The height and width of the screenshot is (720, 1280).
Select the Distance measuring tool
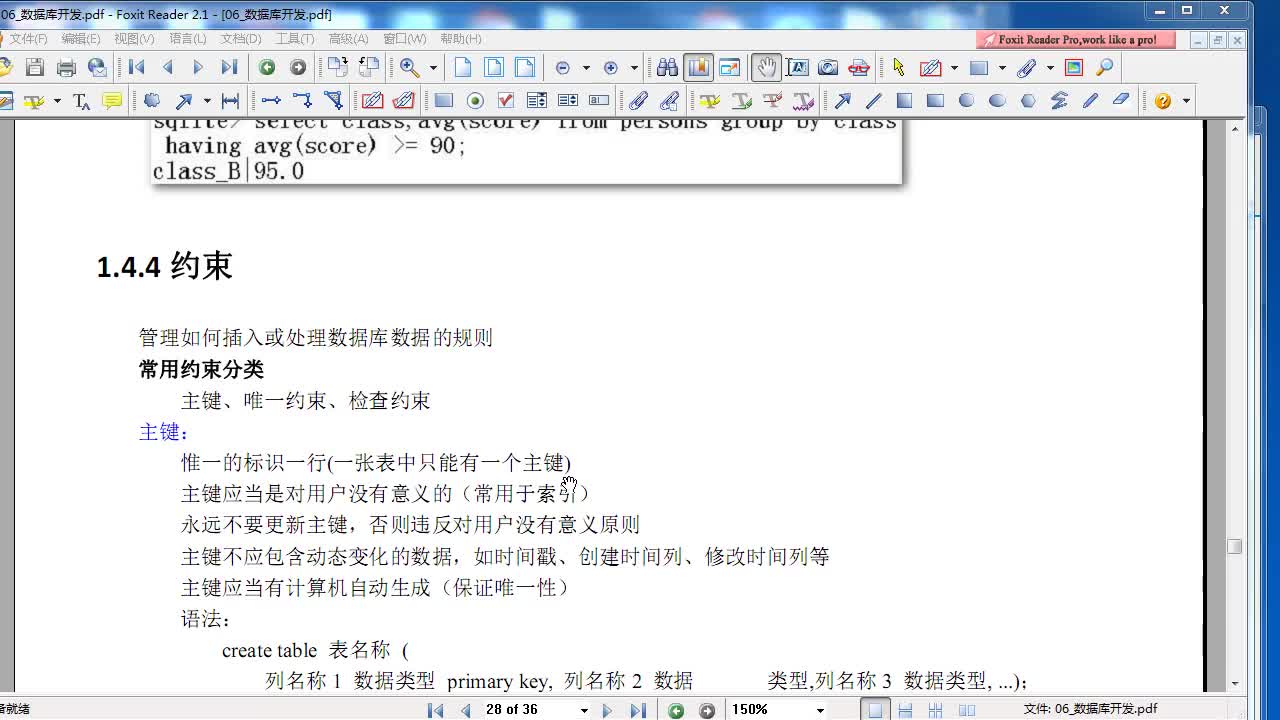[230, 101]
